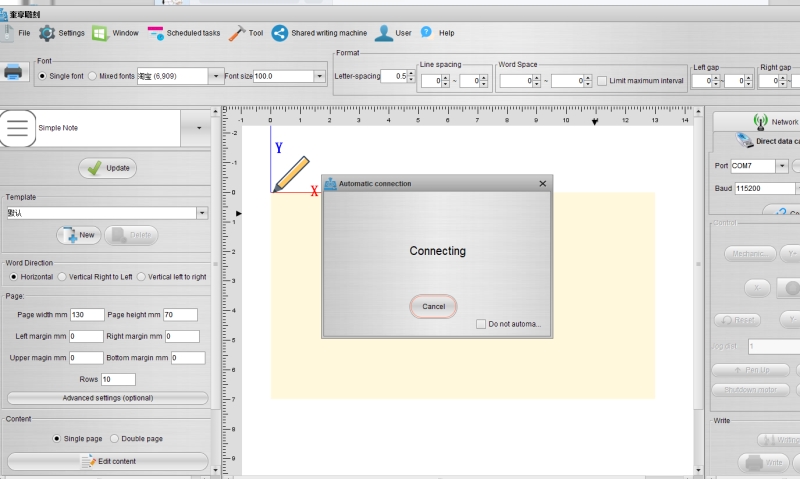Cancel the automatic connection dialog
The width and height of the screenshot is (800, 479).
click(x=433, y=306)
